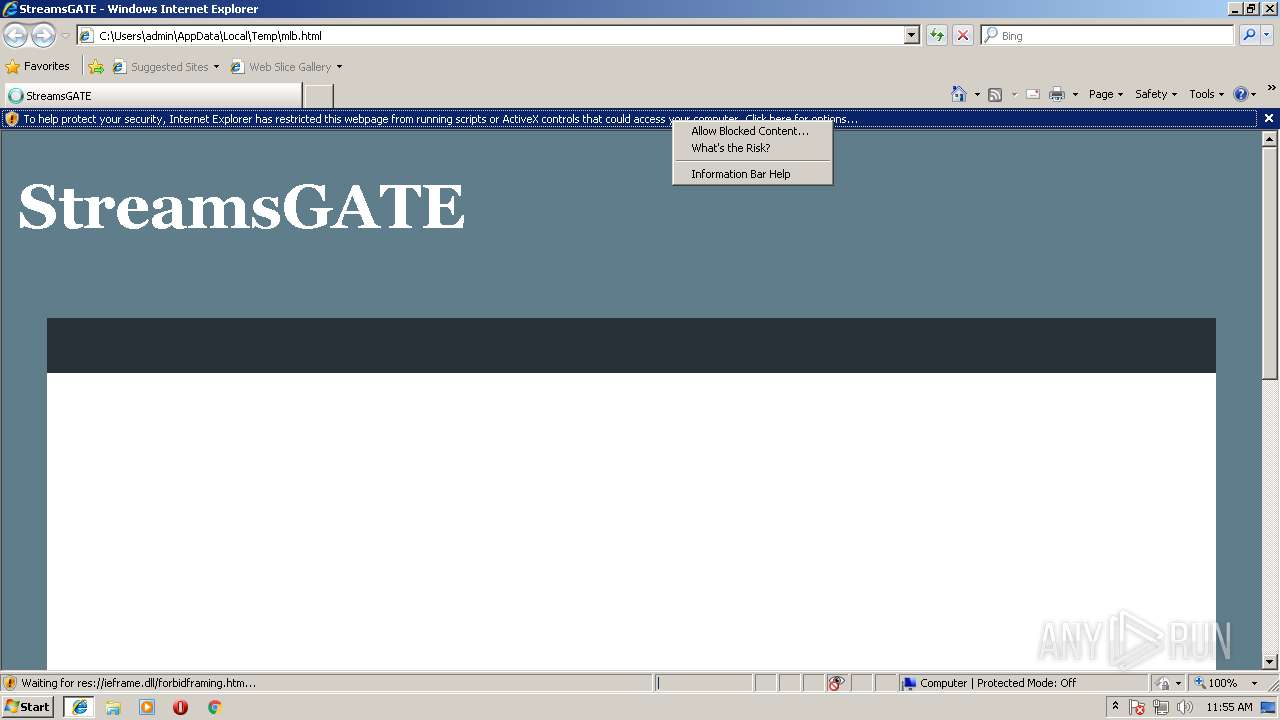The height and width of the screenshot is (720, 1280).
Task: Click the Print toolbar icon
Action: 1057,94
